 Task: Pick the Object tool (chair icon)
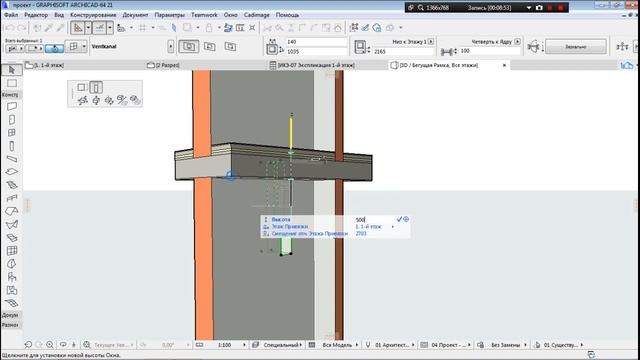pos(11,277)
